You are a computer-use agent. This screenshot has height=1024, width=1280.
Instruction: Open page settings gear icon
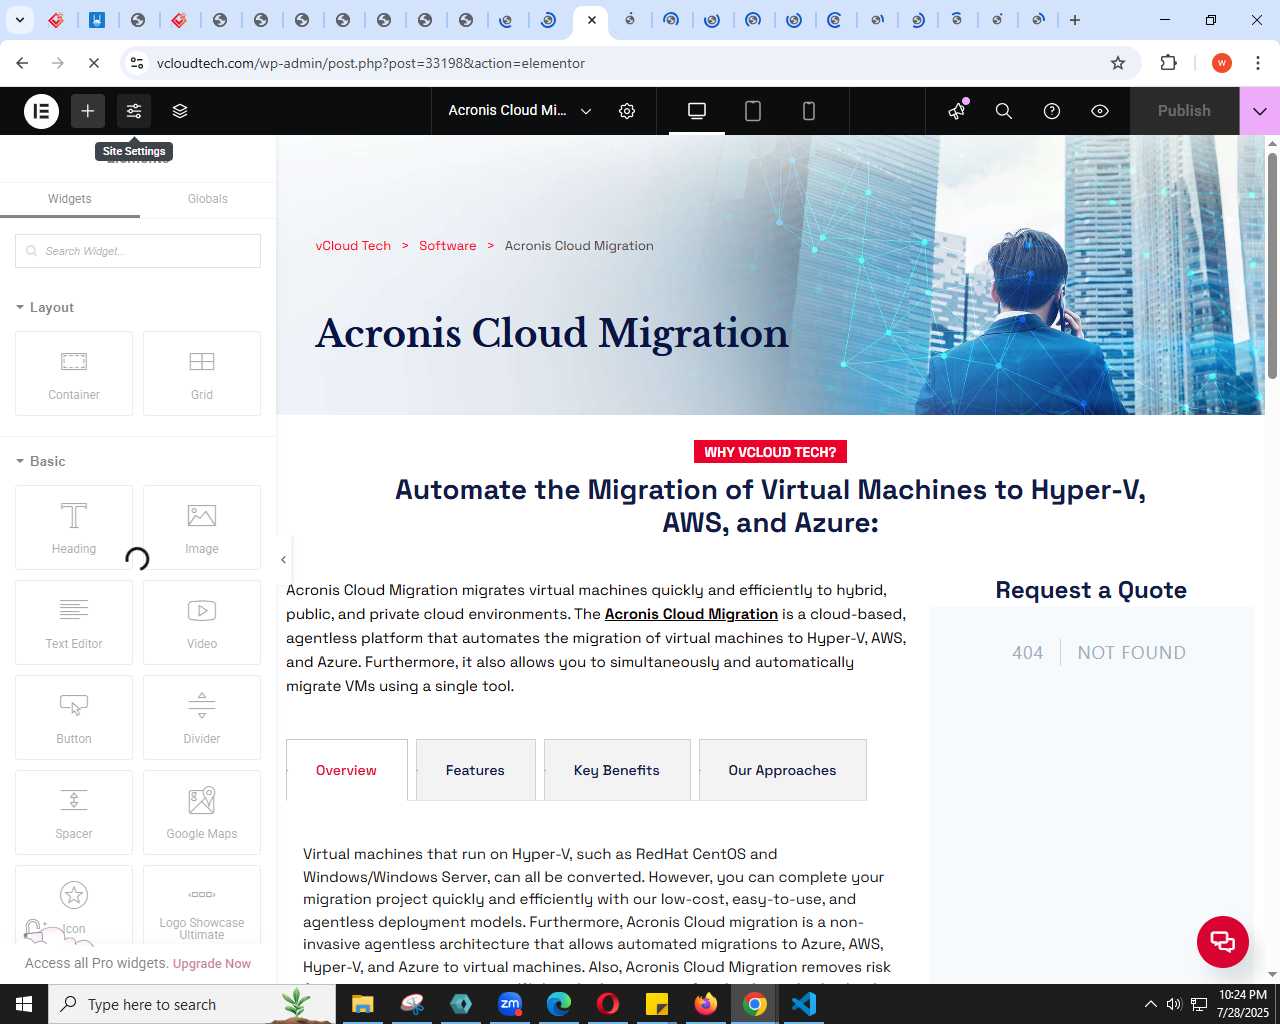pyautogui.click(x=627, y=111)
